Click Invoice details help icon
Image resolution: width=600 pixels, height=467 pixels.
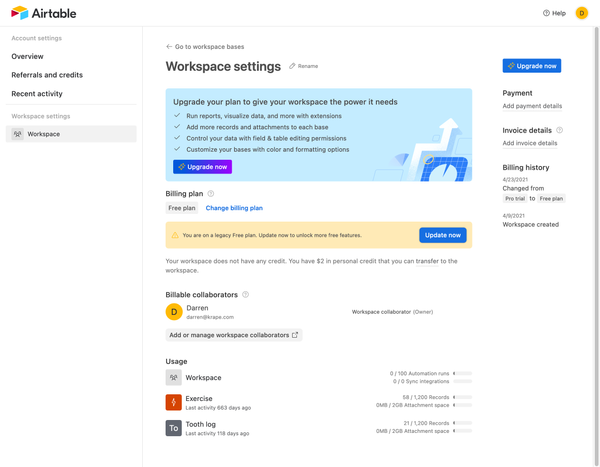click(559, 130)
